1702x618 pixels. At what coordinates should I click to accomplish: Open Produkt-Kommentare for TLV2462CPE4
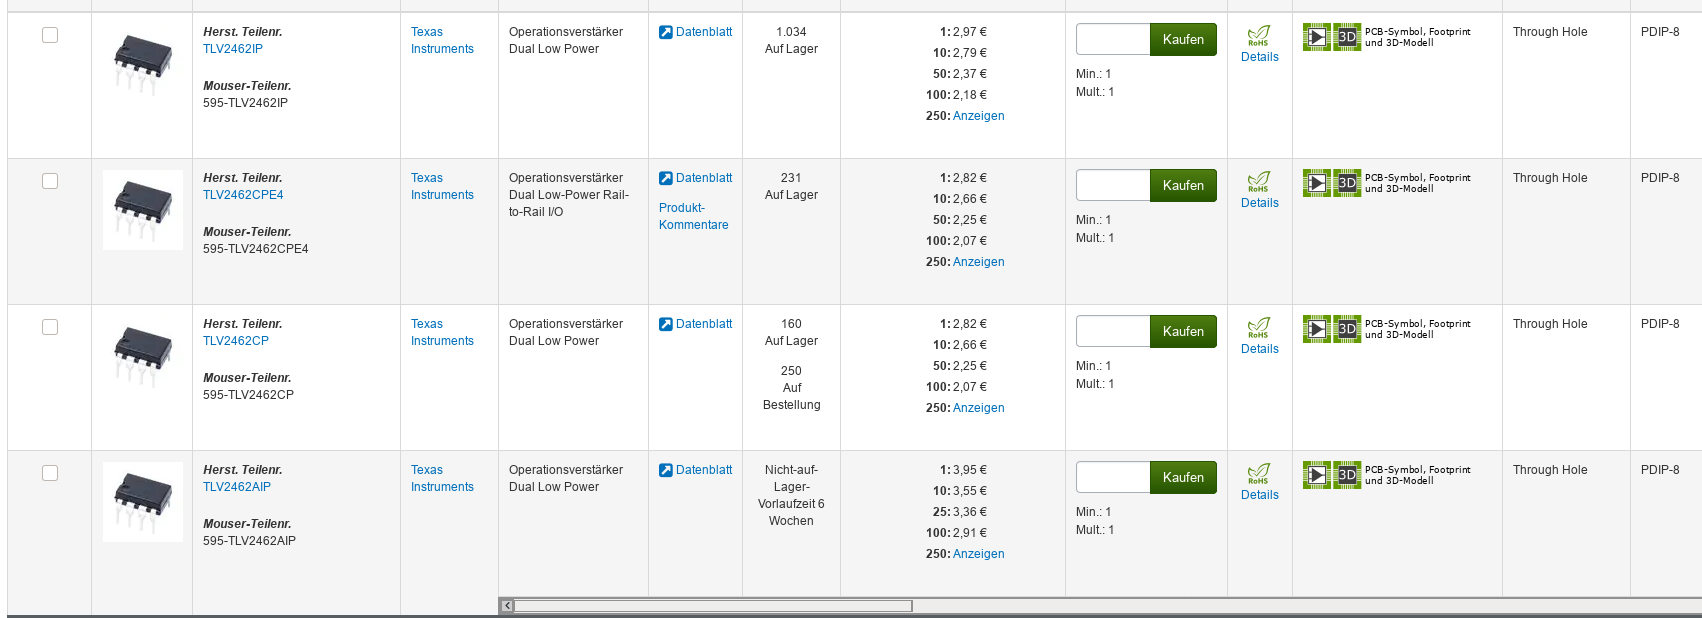tap(693, 216)
